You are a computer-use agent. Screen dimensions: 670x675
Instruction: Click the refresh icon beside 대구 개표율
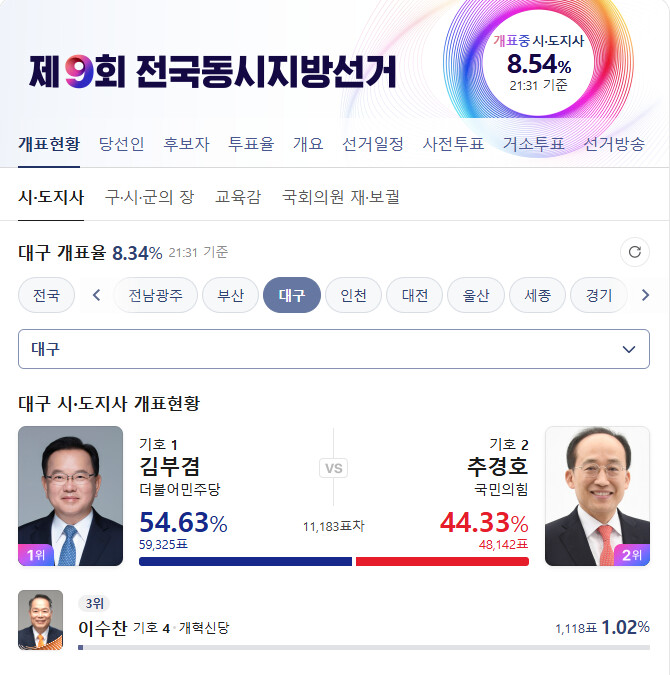pyautogui.click(x=635, y=252)
